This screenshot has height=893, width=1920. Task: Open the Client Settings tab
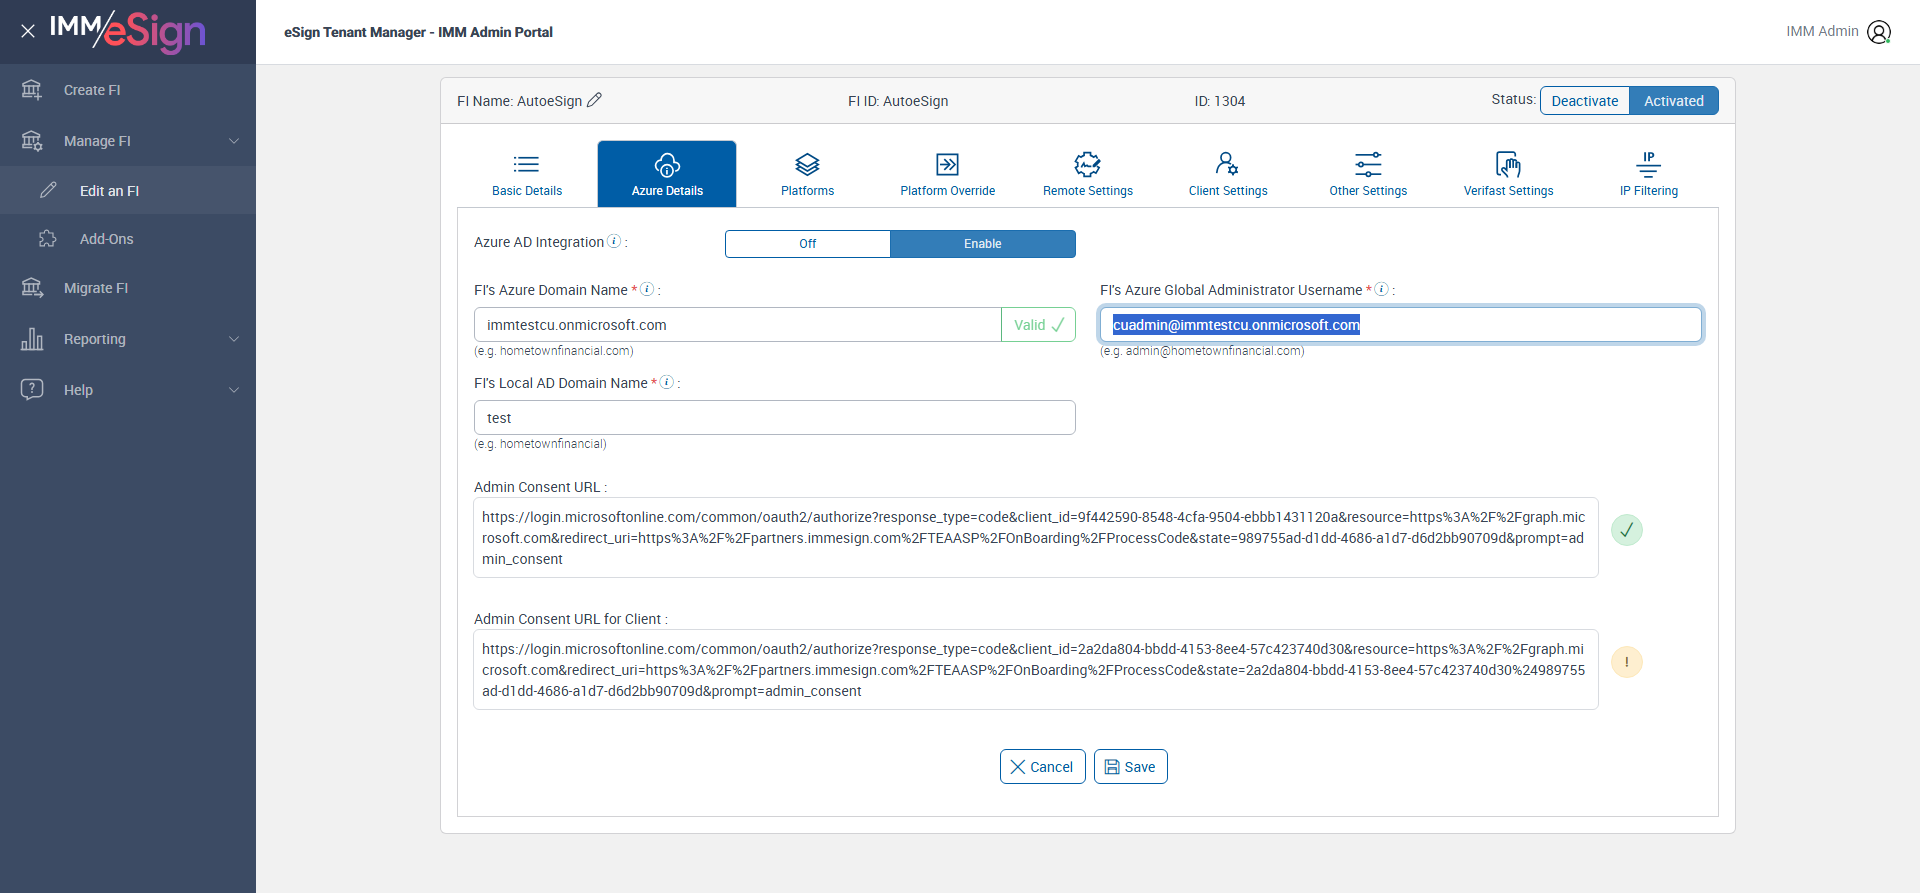(1228, 174)
